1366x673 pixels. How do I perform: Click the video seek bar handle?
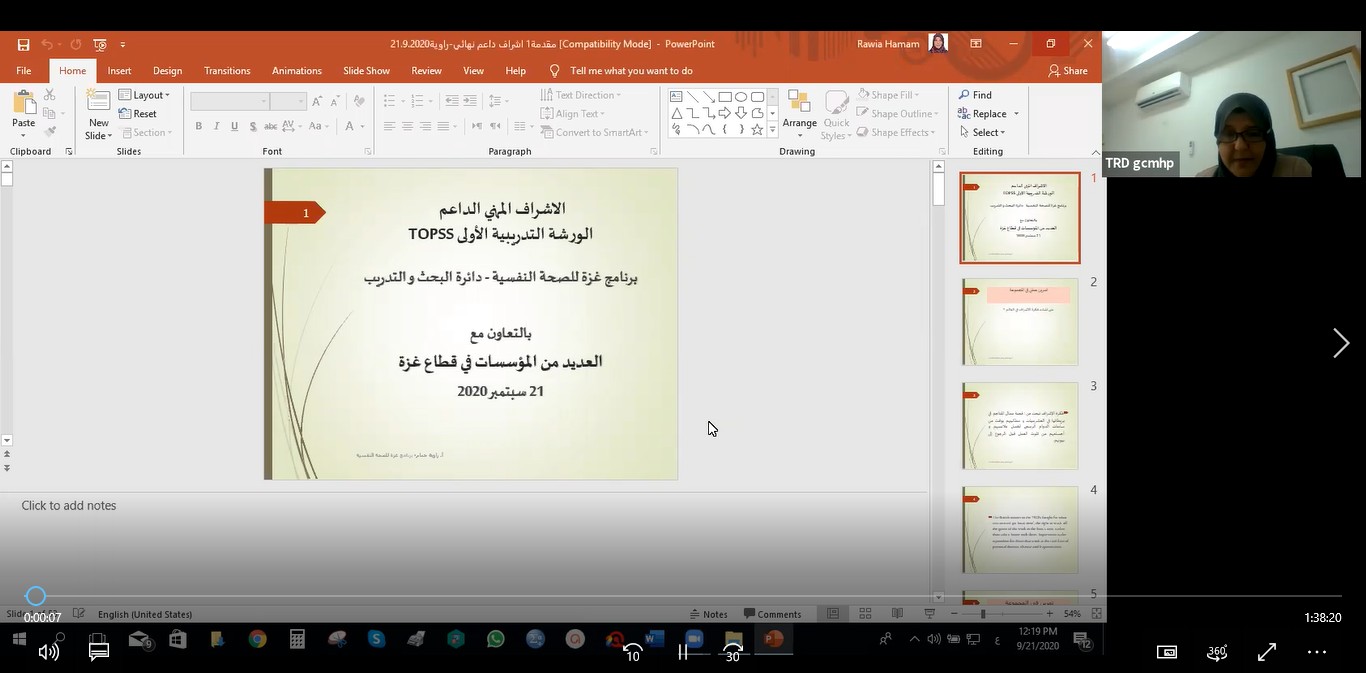coord(36,596)
